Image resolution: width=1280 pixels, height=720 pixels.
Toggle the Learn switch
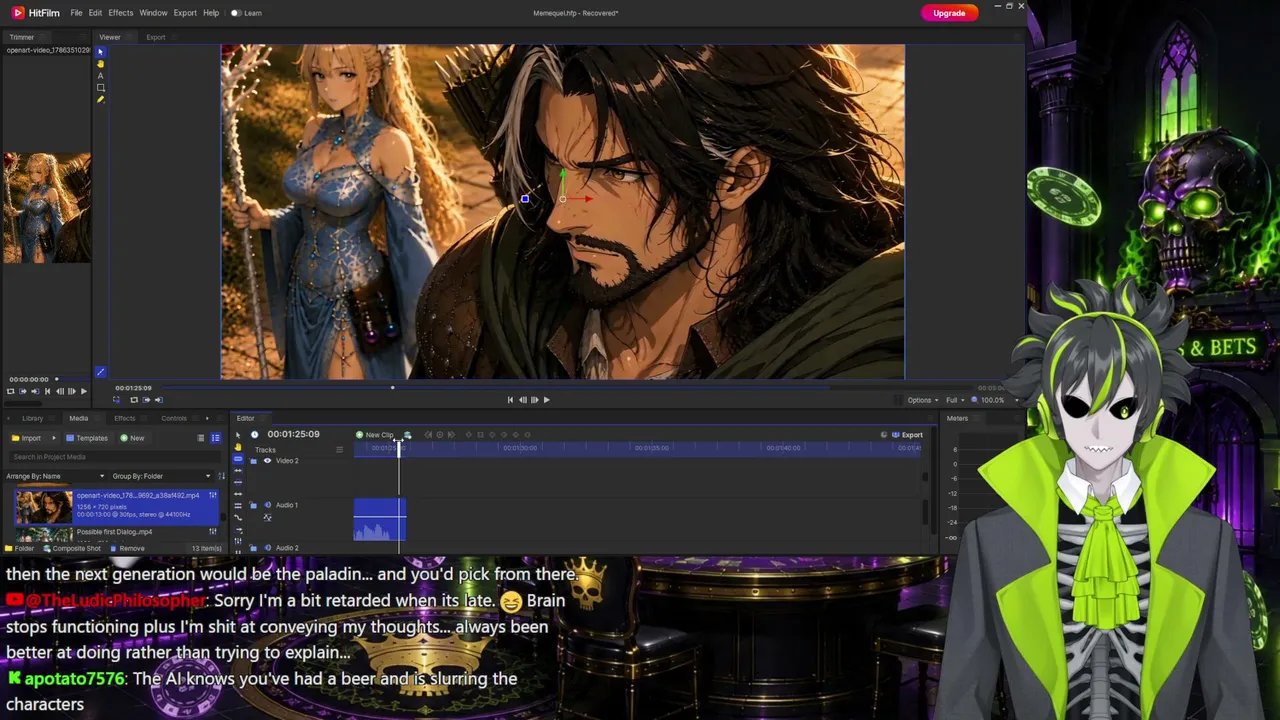(x=236, y=13)
